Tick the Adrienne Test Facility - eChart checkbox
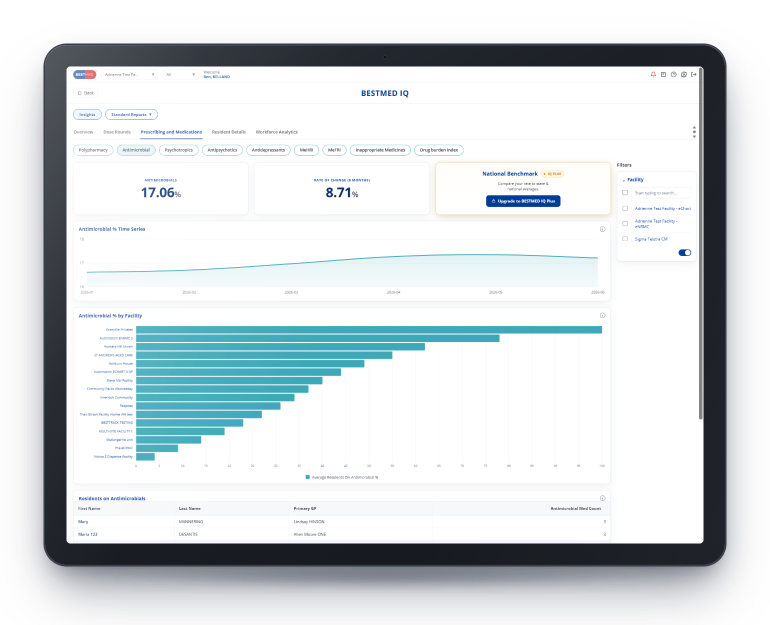Screen dimensions: 770x625 click(x=625, y=209)
